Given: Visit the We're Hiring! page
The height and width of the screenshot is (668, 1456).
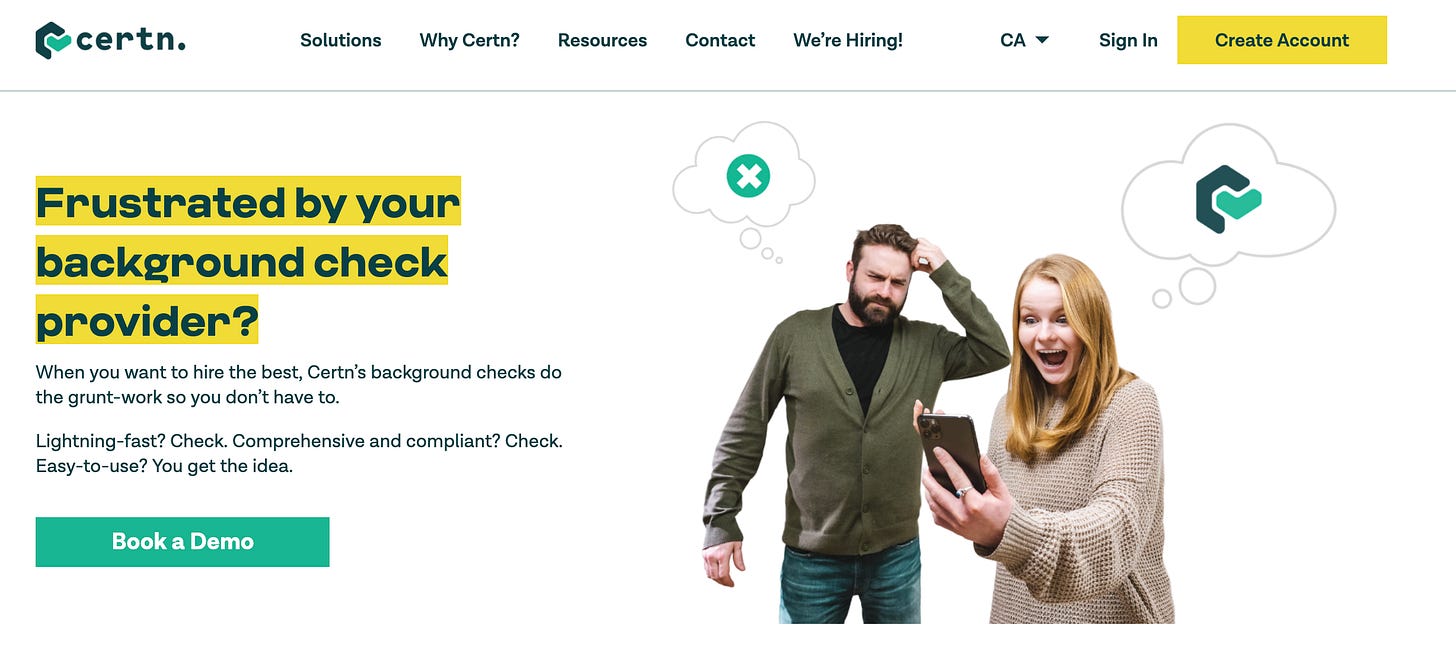Looking at the screenshot, I should tap(848, 40).
